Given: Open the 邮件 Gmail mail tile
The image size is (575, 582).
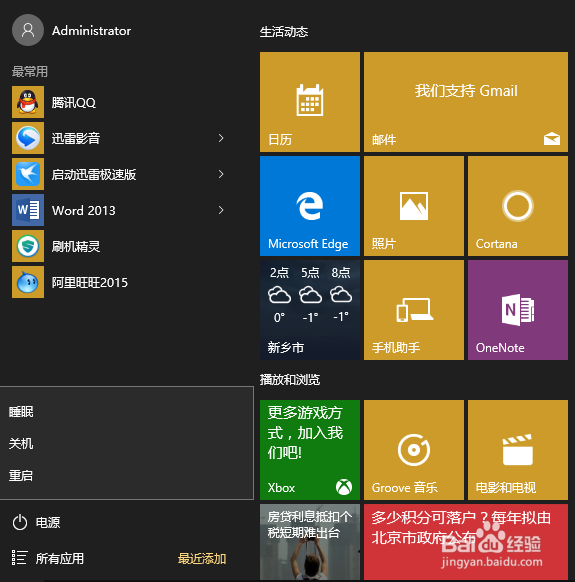Looking at the screenshot, I should click(466, 102).
